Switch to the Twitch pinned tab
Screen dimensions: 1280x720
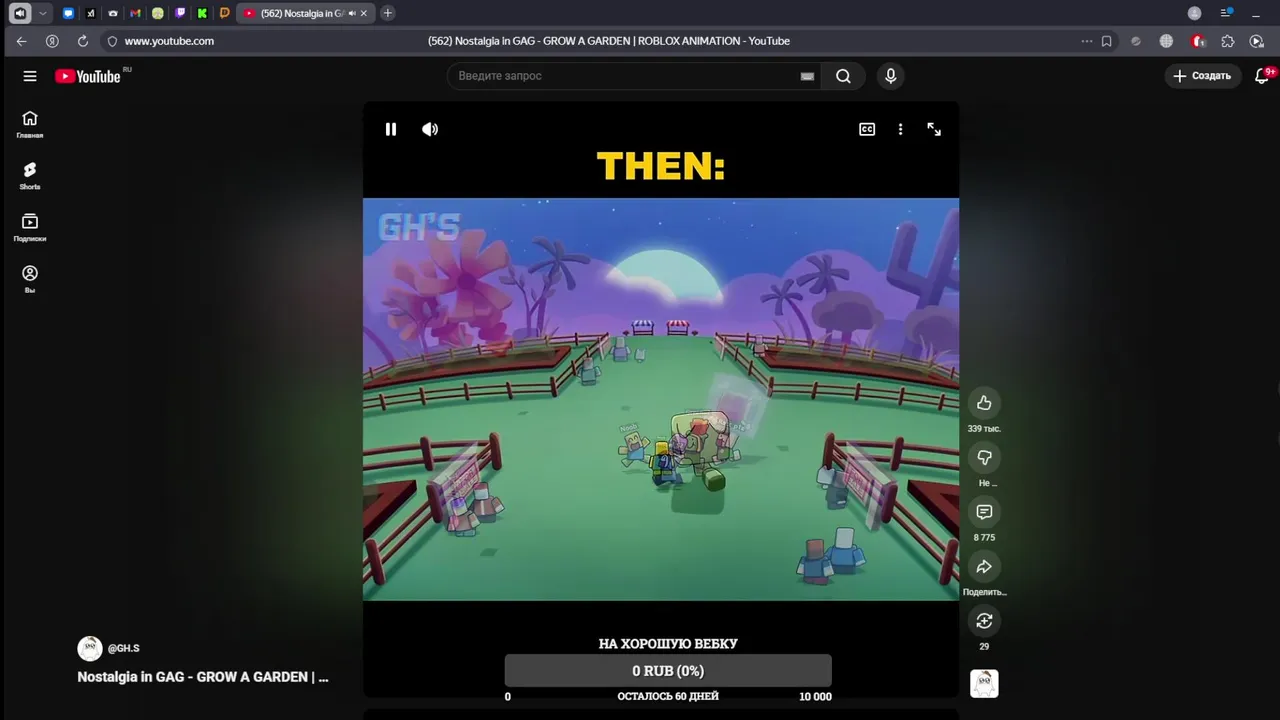[x=180, y=13]
